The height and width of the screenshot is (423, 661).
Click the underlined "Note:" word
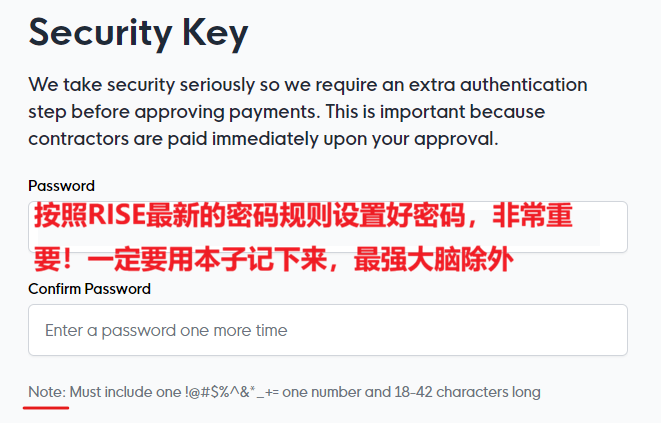point(47,392)
